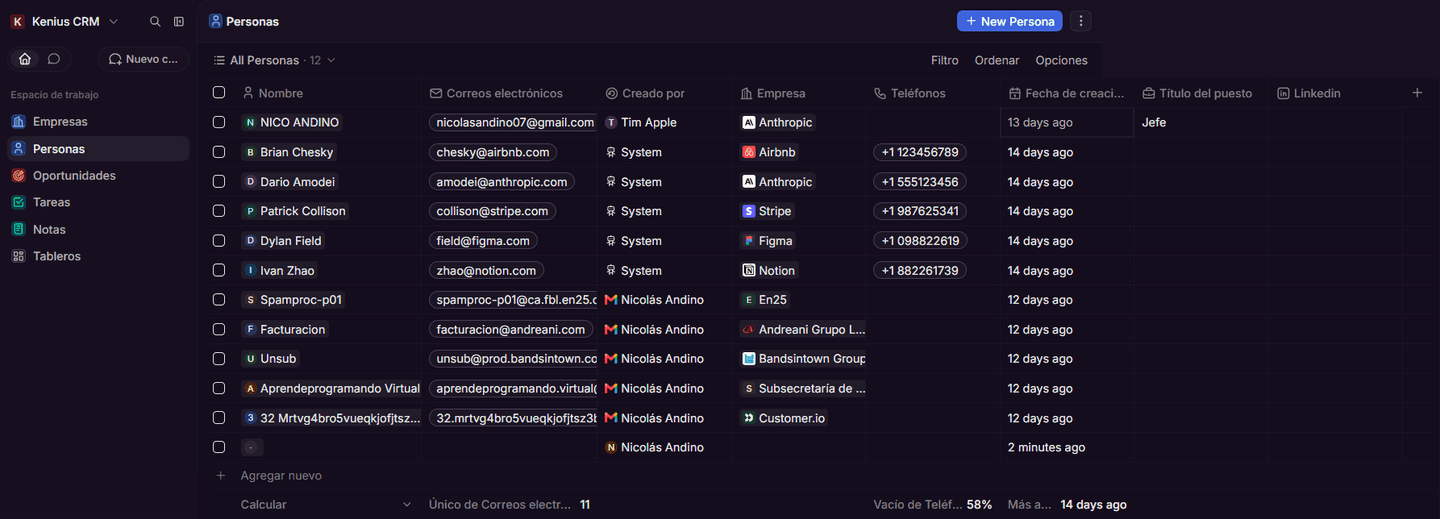The width and height of the screenshot is (1440, 519).
Task: Open the chat bubble icon tab
Action: [54, 59]
